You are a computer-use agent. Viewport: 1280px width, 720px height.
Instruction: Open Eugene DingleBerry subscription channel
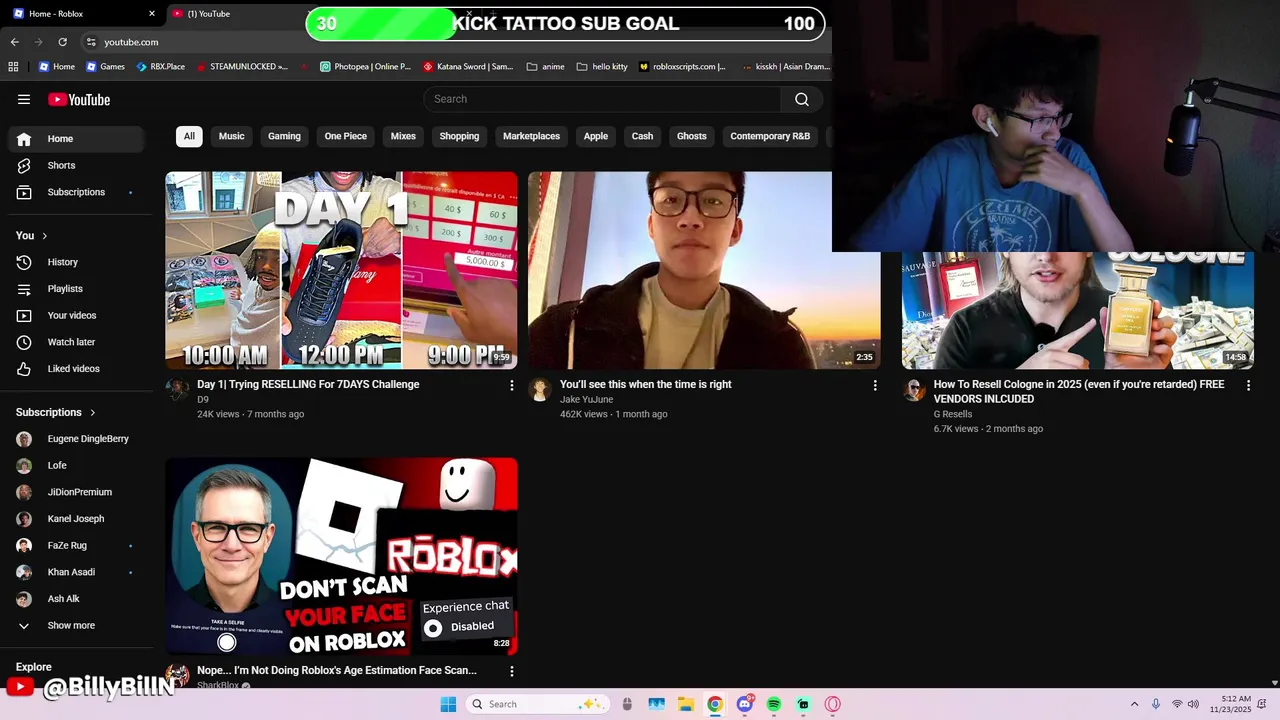[x=76, y=439]
